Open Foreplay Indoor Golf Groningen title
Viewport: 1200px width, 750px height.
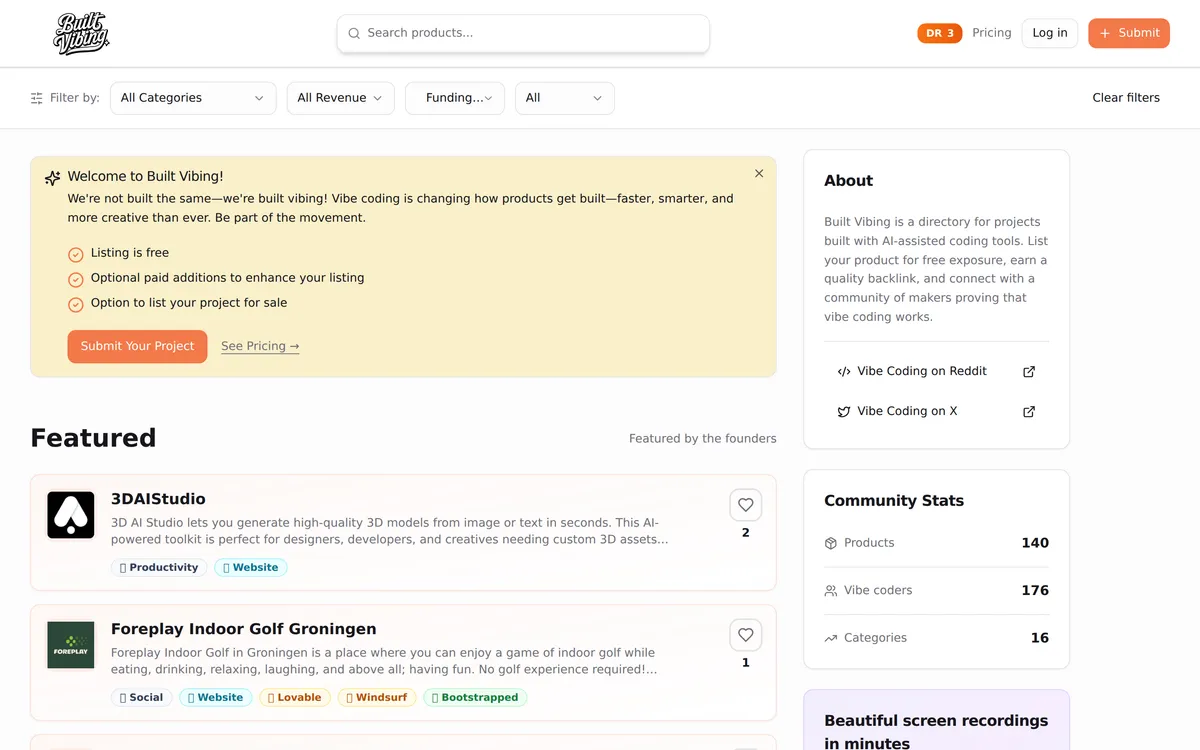pyautogui.click(x=244, y=629)
